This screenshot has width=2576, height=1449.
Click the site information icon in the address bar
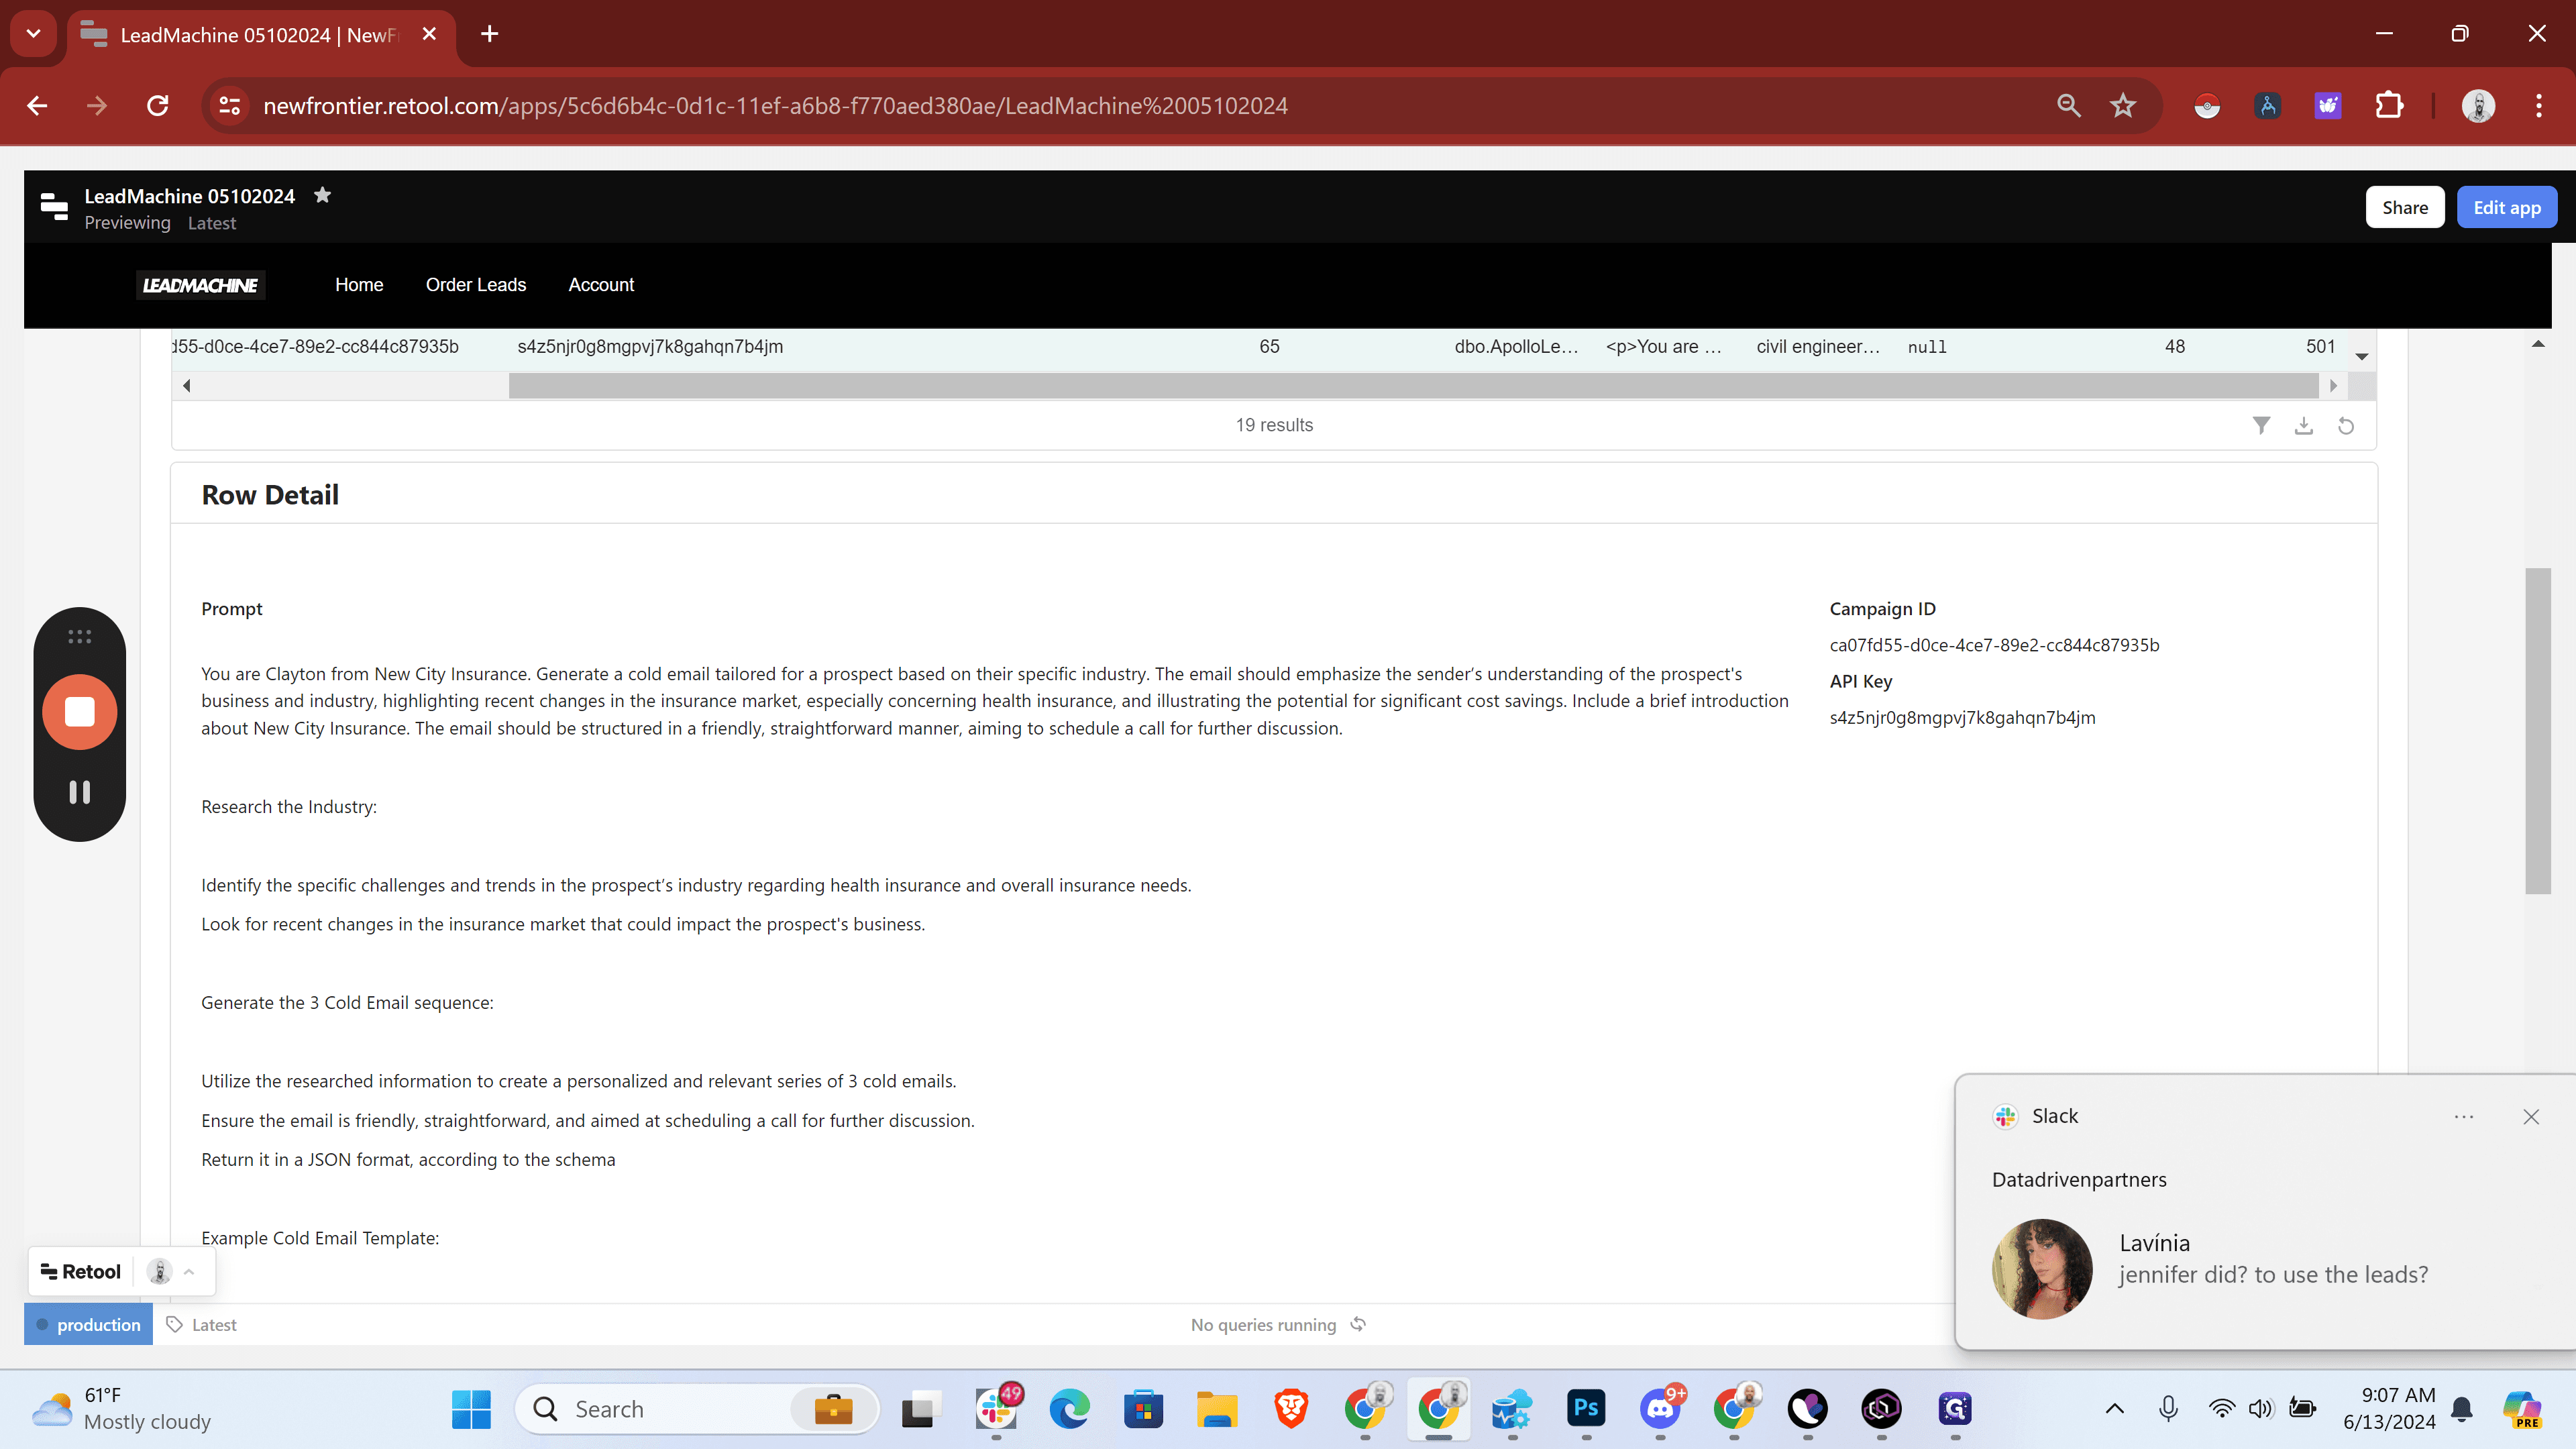pyautogui.click(x=230, y=105)
